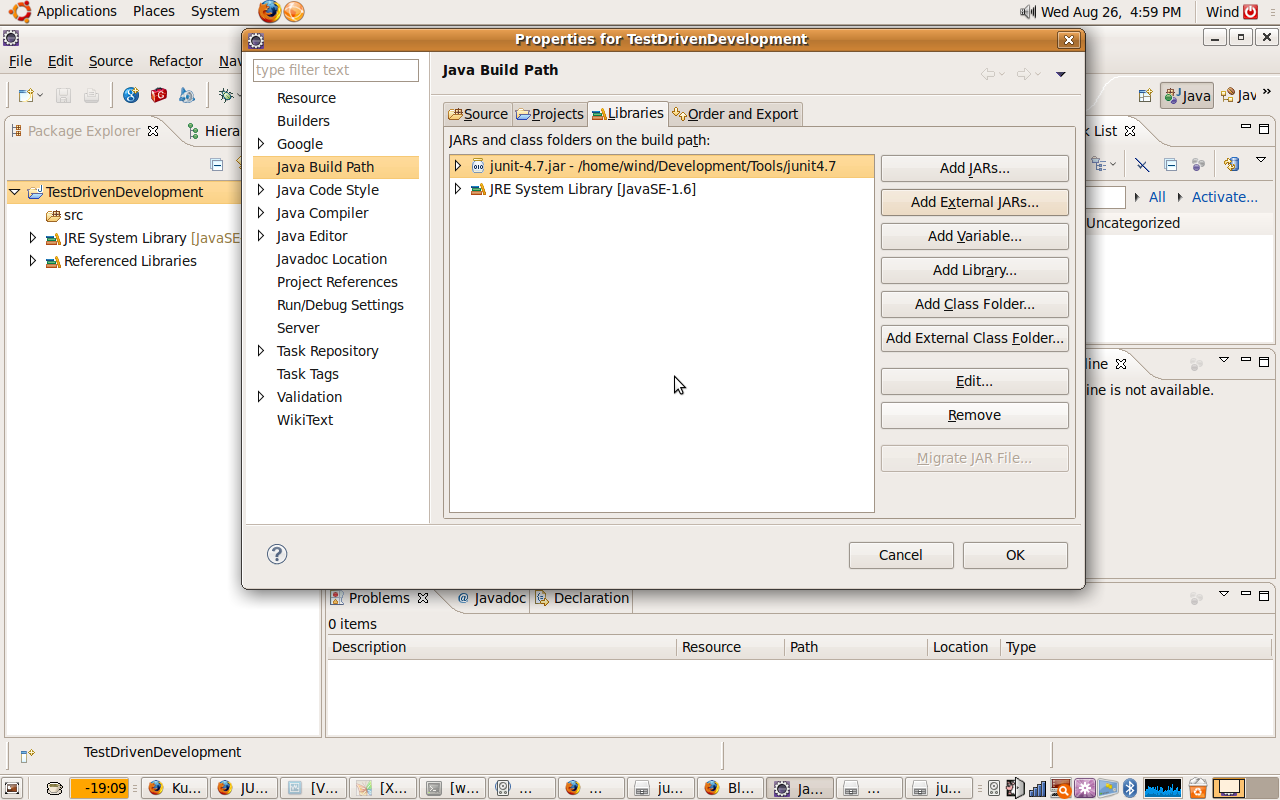Click the Add External JARs... button

975,202
